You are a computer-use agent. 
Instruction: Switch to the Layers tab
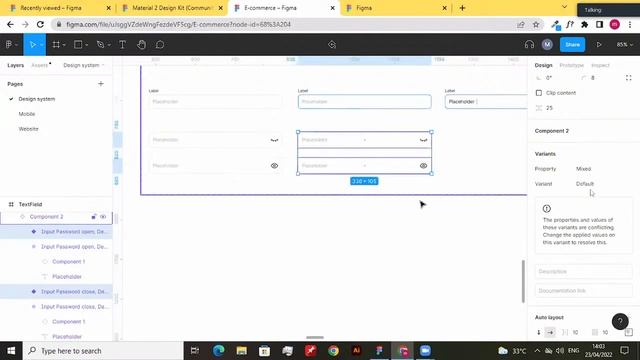coord(16,65)
